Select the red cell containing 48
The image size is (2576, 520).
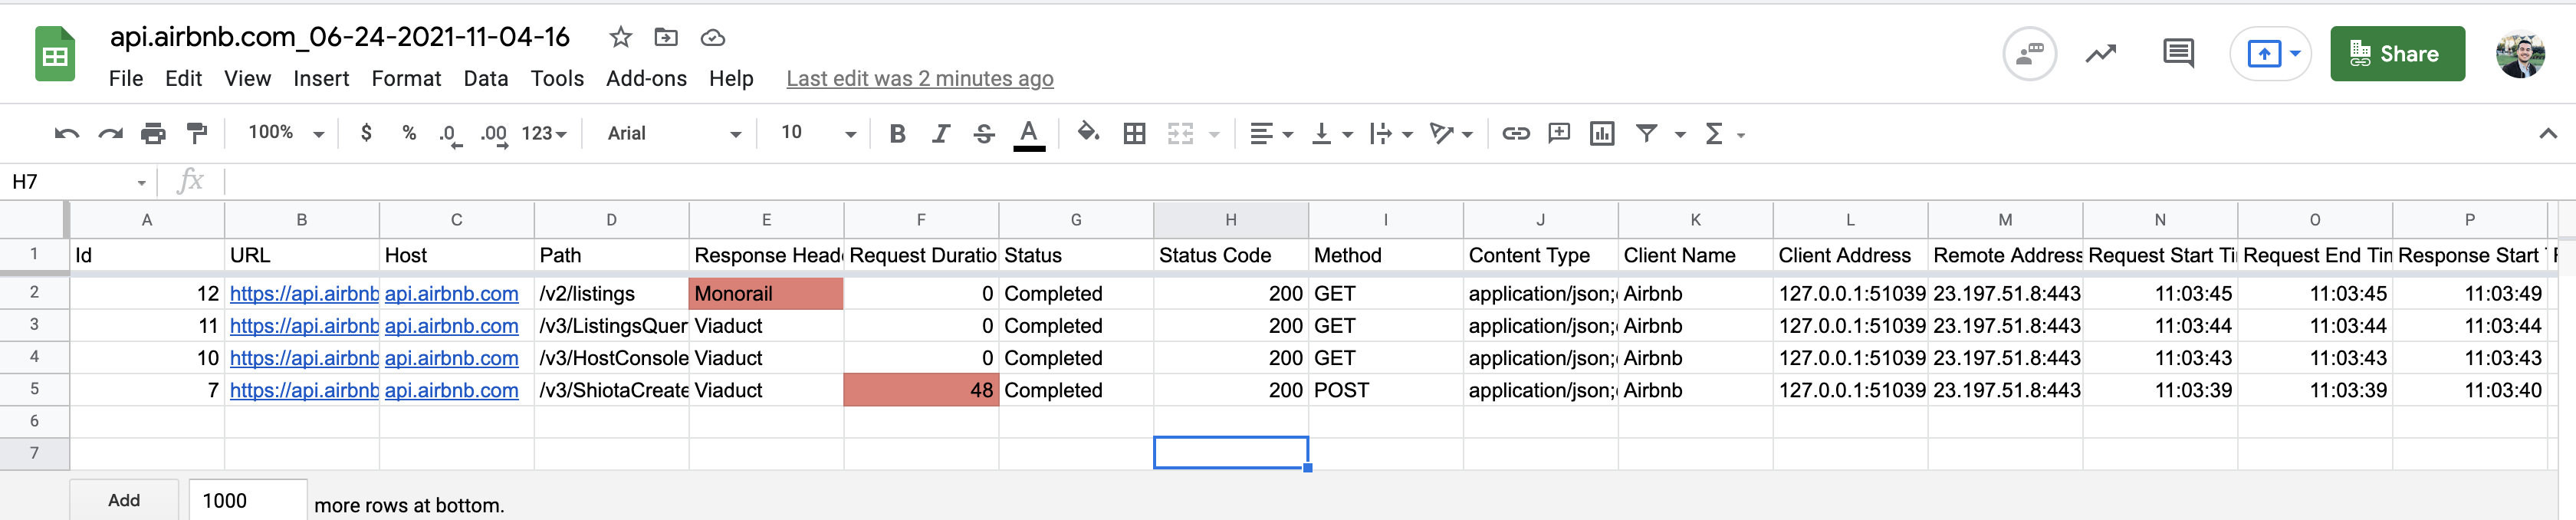pos(921,390)
